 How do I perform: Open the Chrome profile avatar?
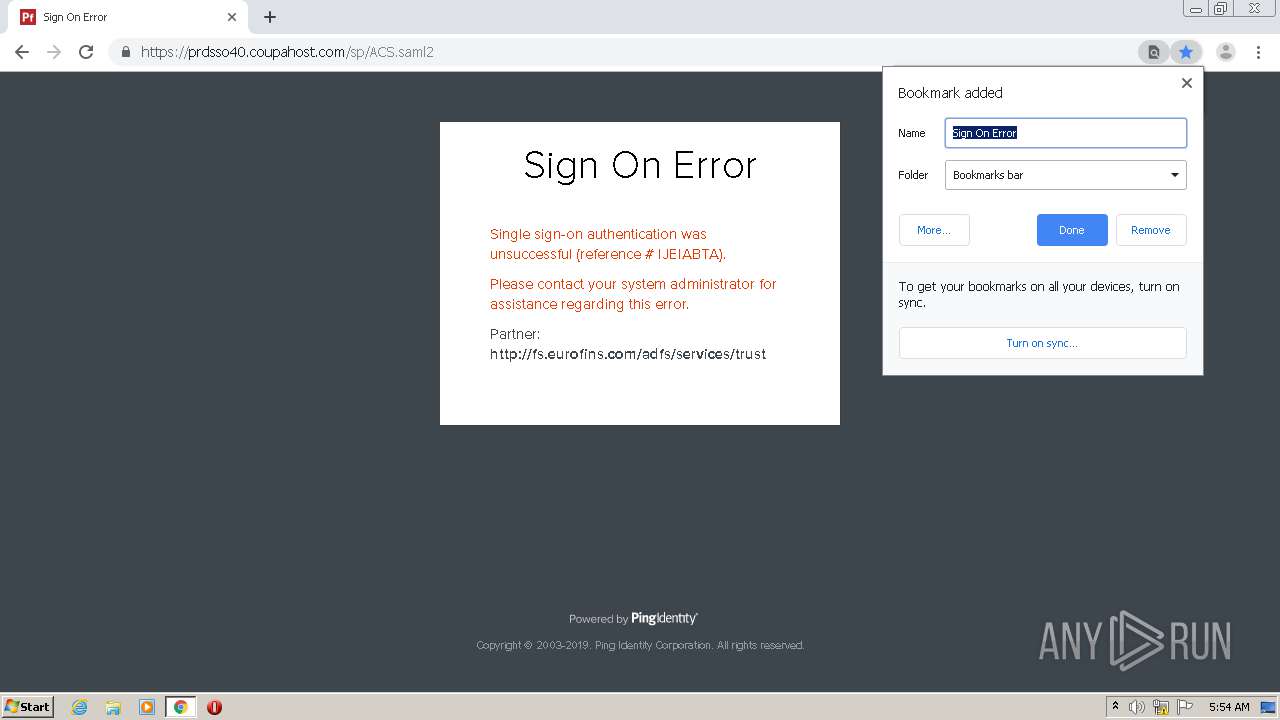click(x=1226, y=52)
